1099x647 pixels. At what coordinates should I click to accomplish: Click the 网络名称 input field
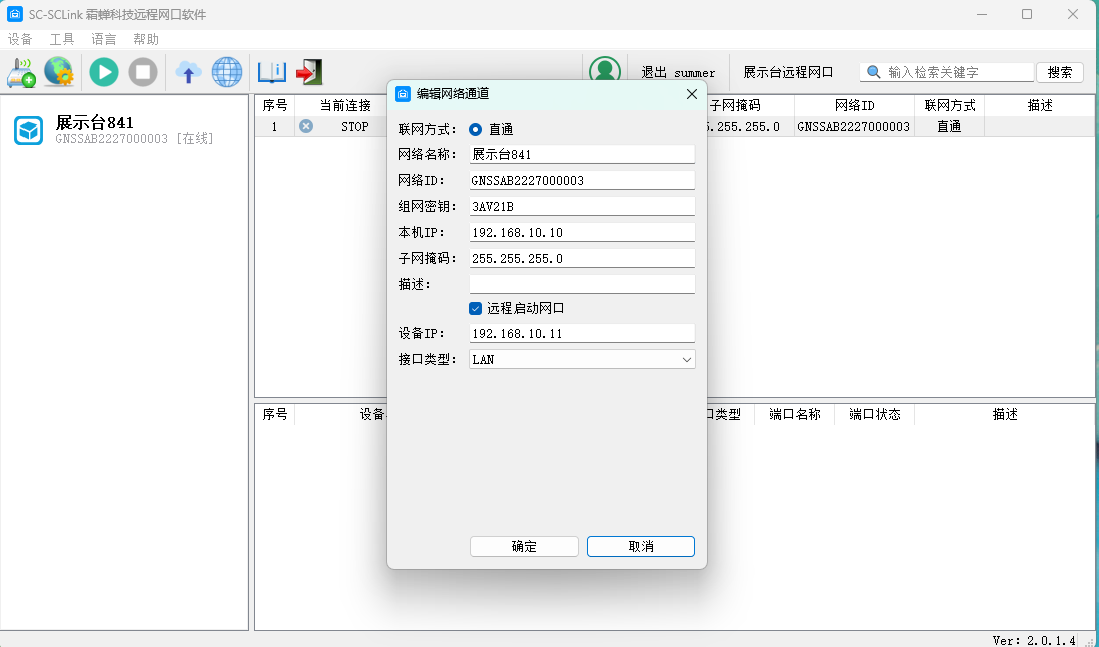582,154
